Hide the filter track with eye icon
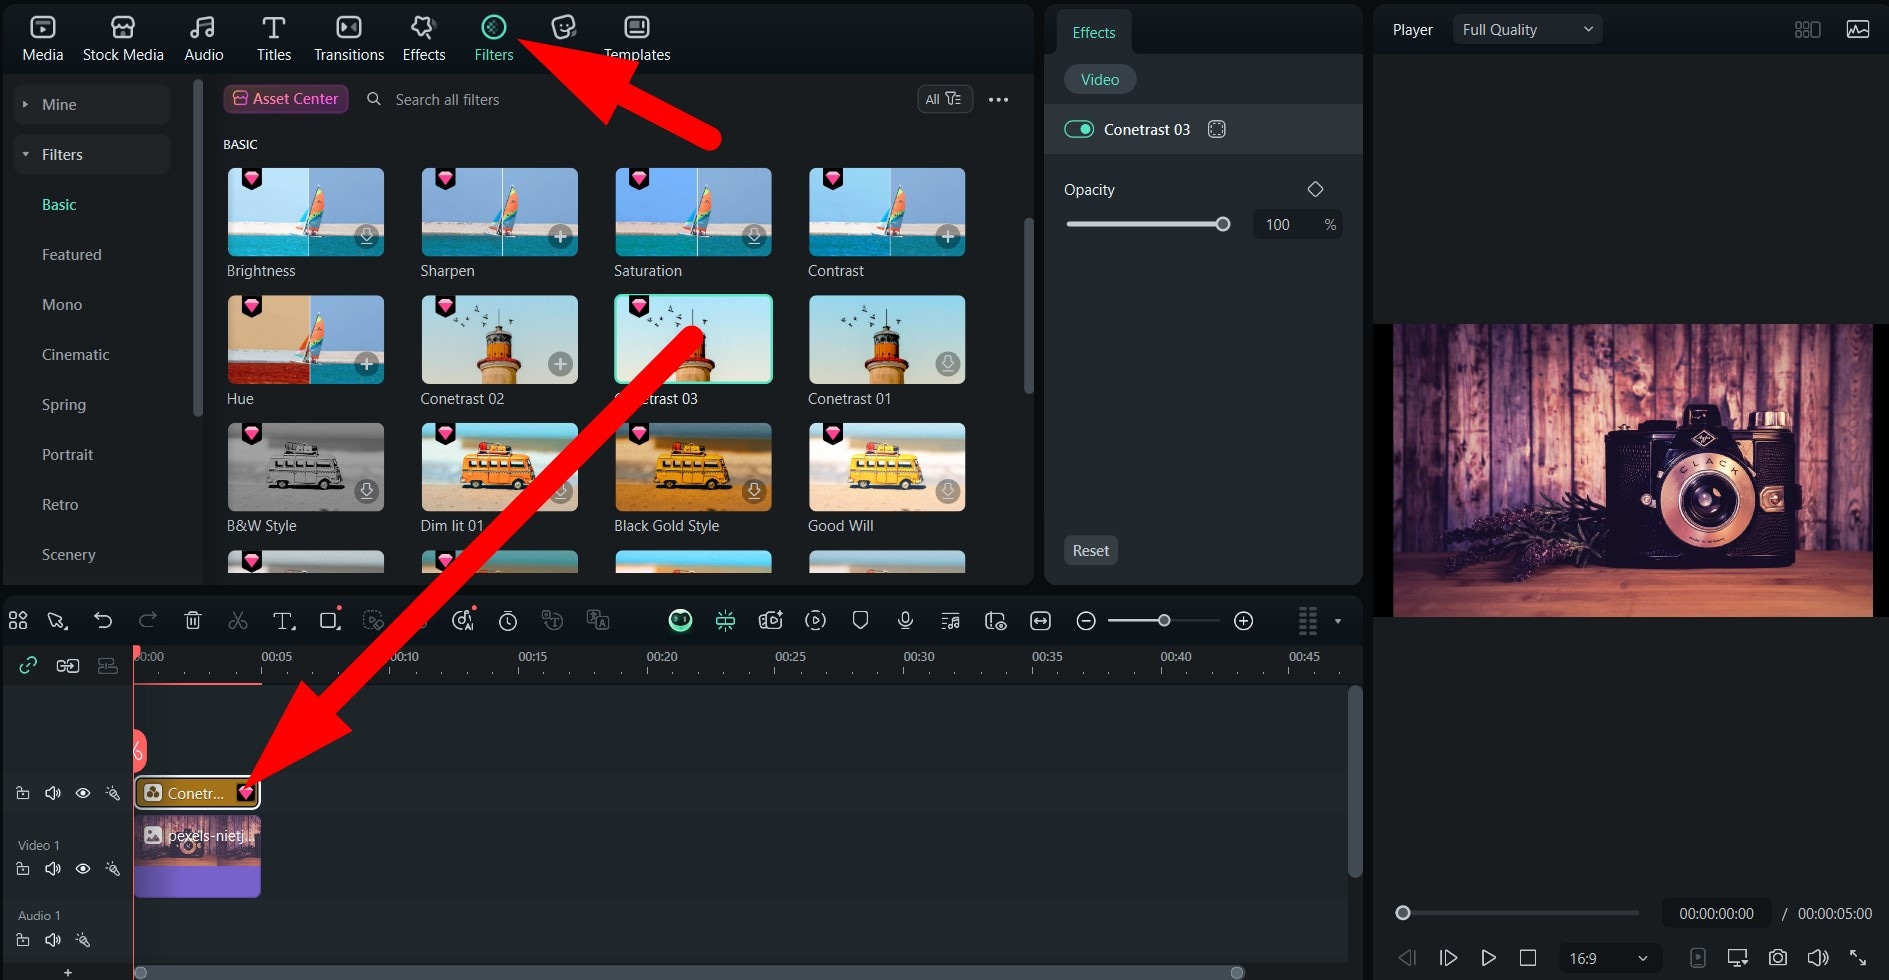1889x980 pixels. coord(83,793)
